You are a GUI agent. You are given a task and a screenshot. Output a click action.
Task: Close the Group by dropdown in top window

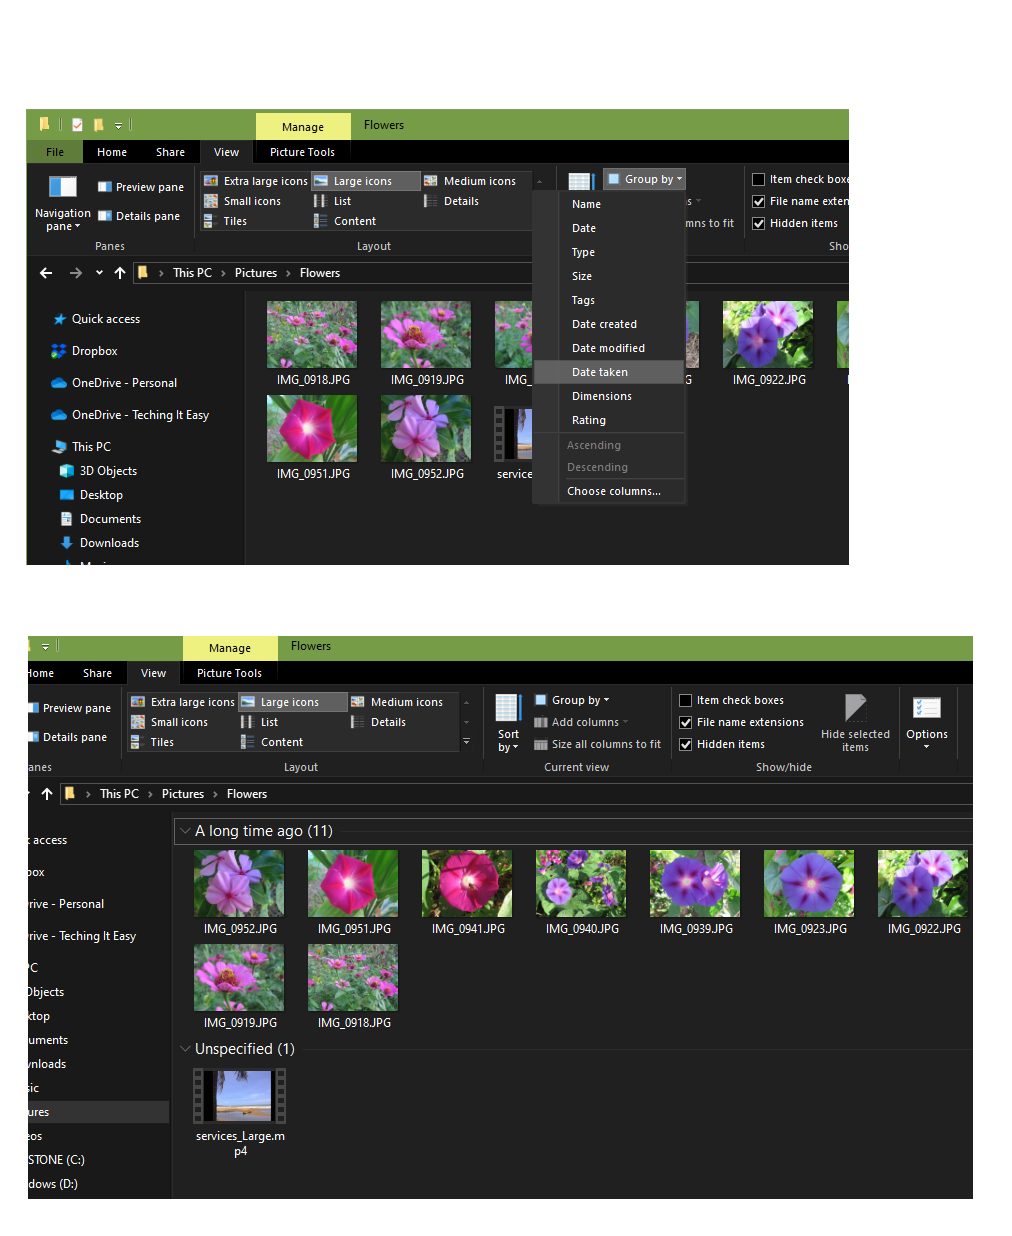coord(645,179)
